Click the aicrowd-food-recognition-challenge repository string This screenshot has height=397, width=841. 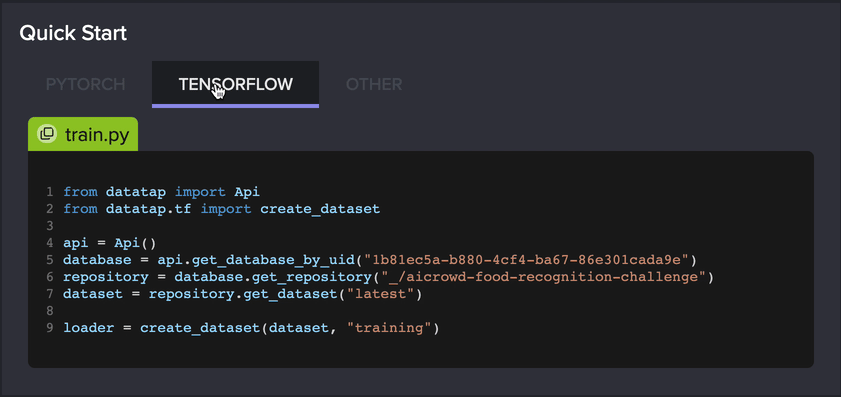[535, 277]
